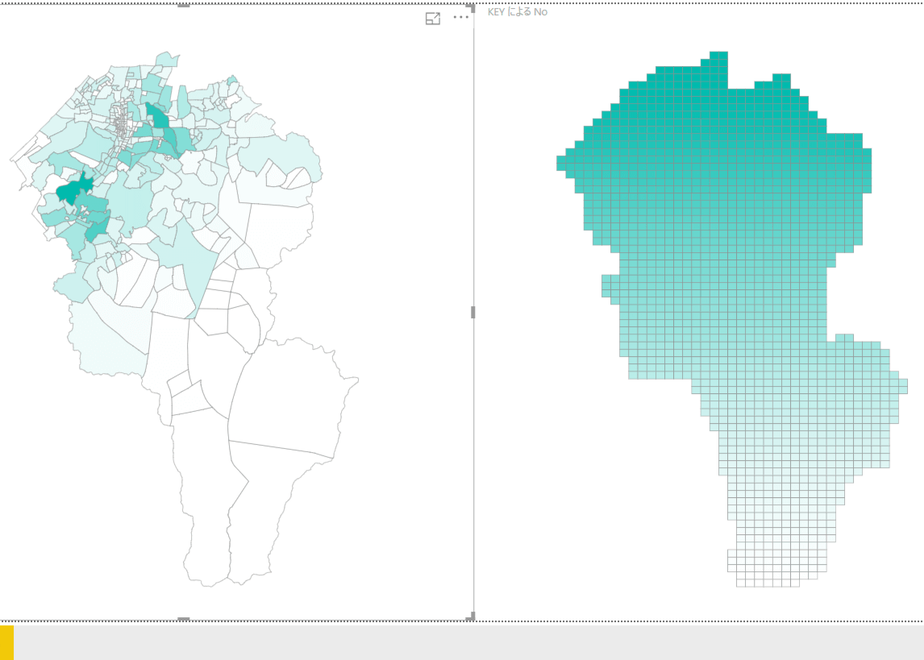Image resolution: width=924 pixels, height=660 pixels.
Task: Click the right-edge middle resize handle
Action: pyautogui.click(x=473, y=312)
